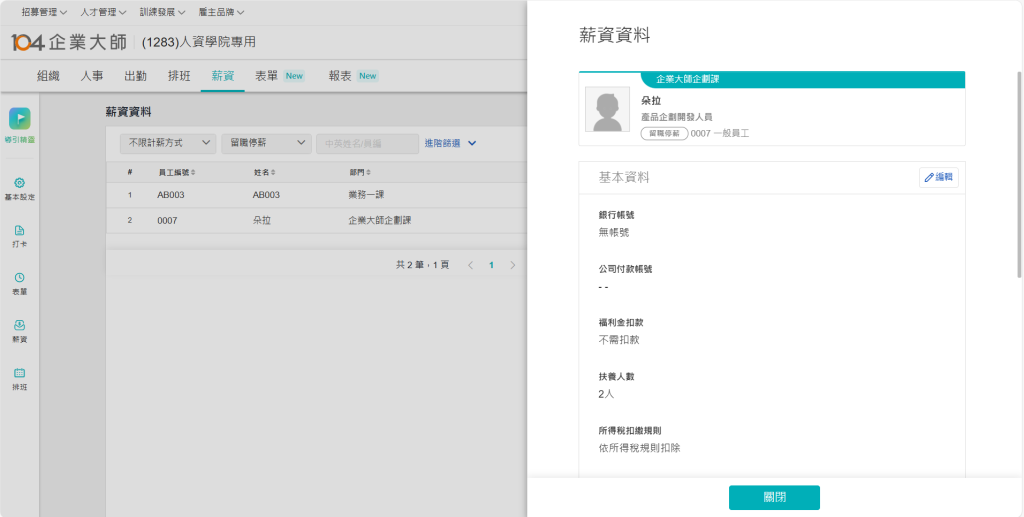Switch to the 出勤 tab

[x=135, y=76]
